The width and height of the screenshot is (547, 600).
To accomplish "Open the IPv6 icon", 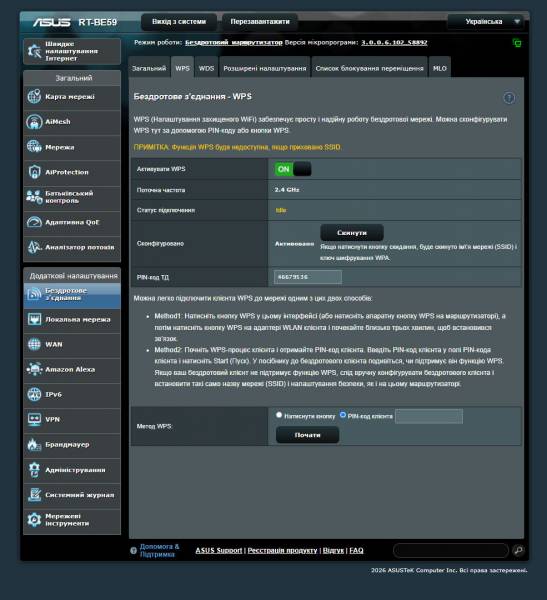I will [34, 395].
